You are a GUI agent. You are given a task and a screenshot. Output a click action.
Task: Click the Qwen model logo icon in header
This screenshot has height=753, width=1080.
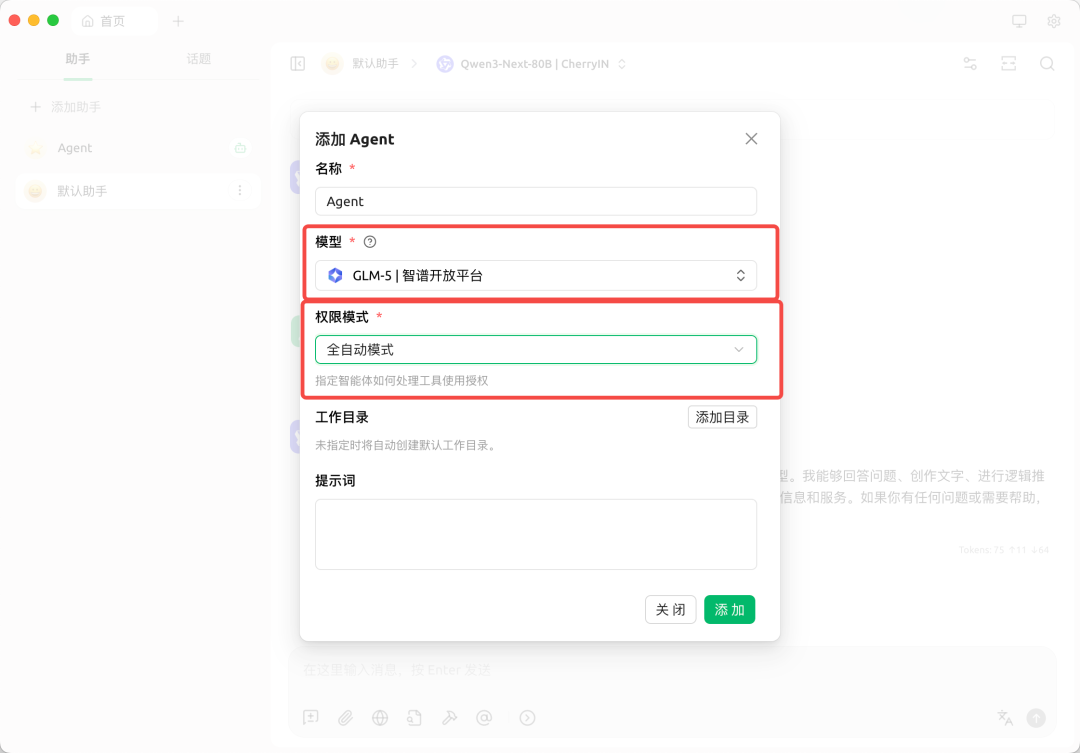coord(445,64)
